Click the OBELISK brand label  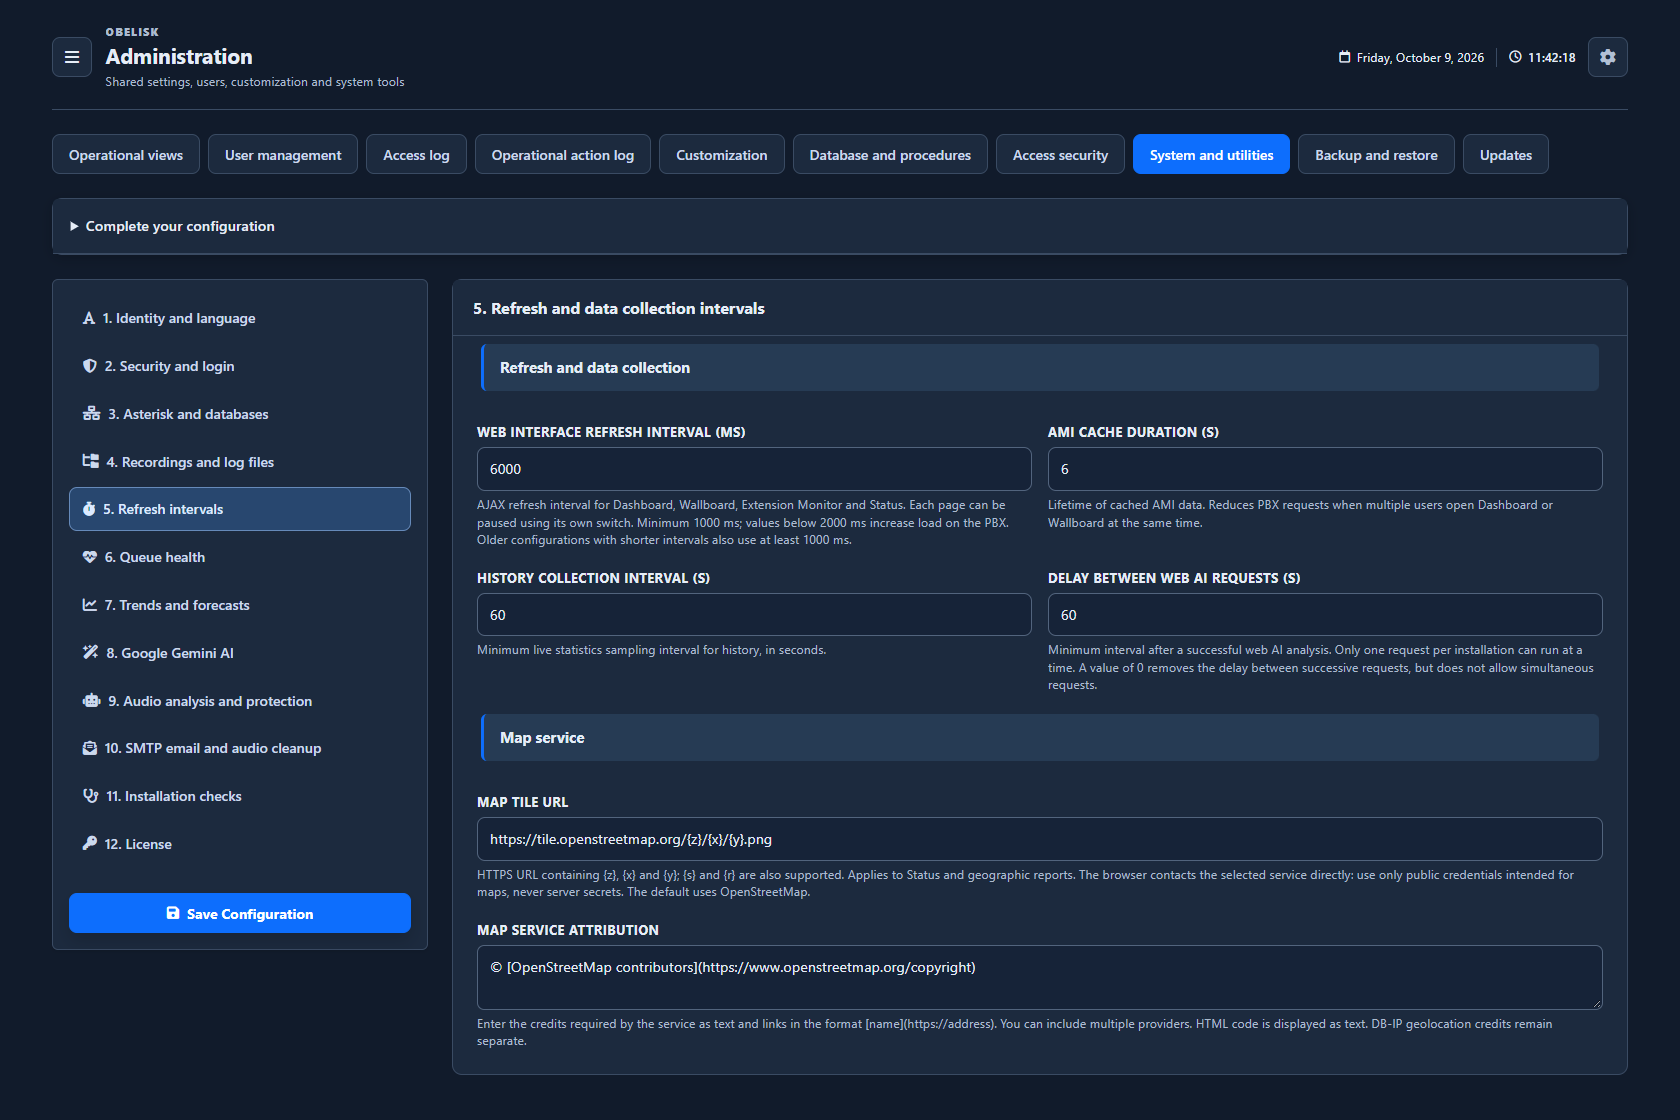[132, 32]
